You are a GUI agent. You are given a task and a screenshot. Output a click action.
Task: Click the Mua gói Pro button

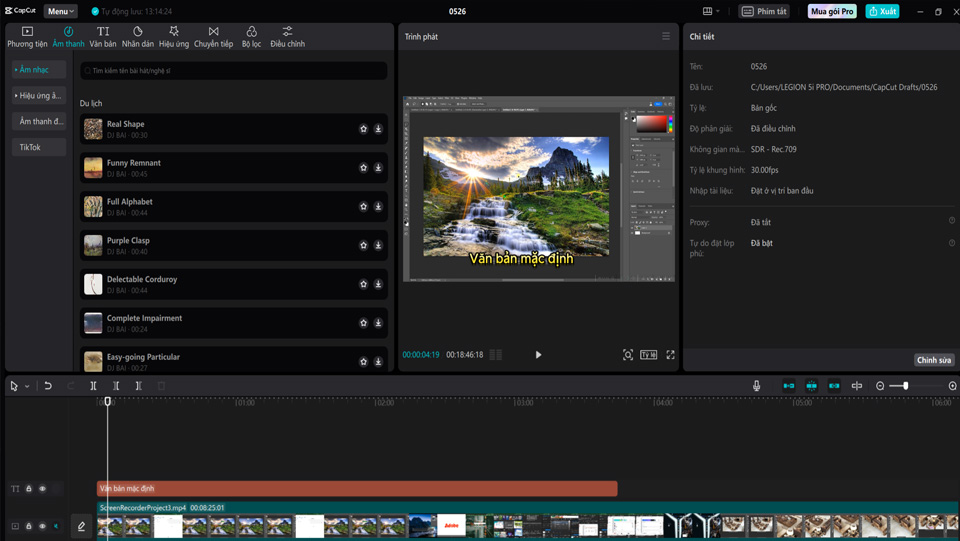(x=832, y=11)
